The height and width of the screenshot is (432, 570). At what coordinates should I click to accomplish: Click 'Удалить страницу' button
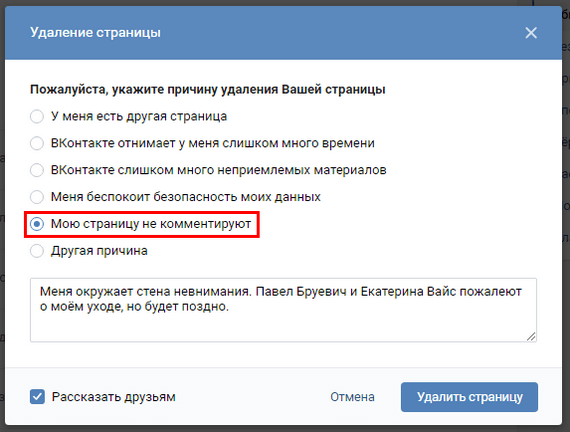tap(469, 397)
